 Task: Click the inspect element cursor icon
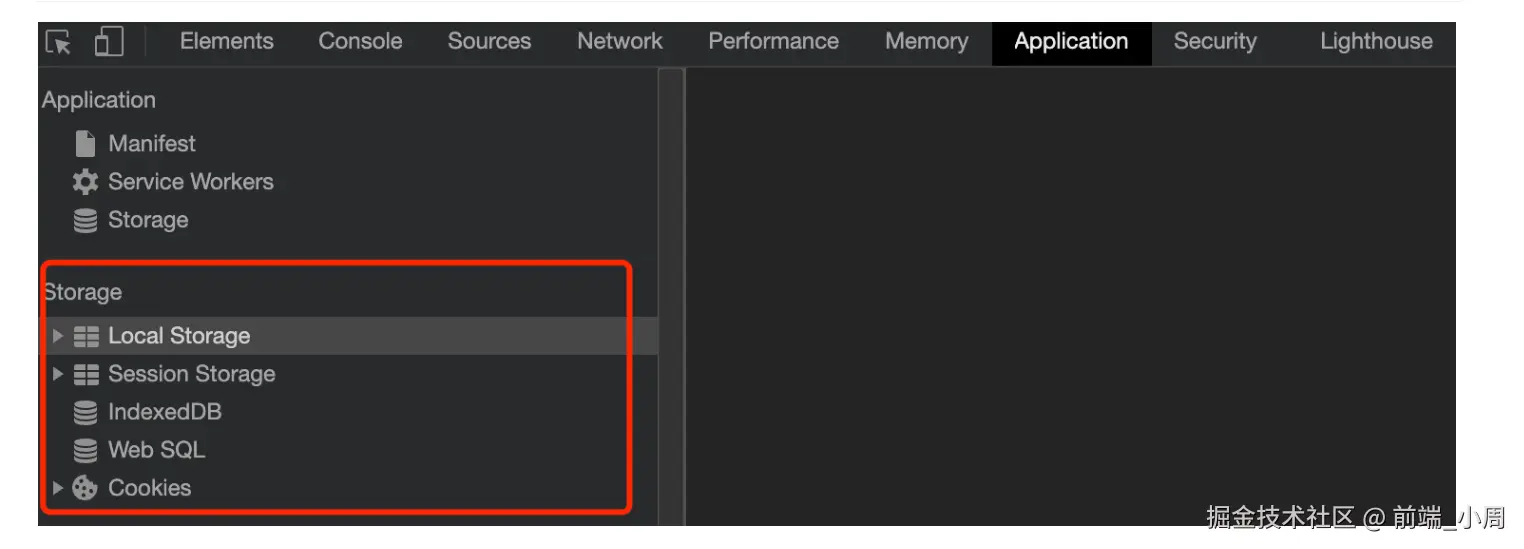click(x=59, y=43)
